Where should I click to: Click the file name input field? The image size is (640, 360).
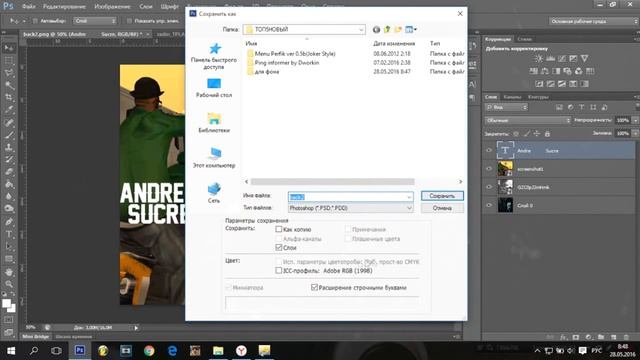(x=350, y=197)
